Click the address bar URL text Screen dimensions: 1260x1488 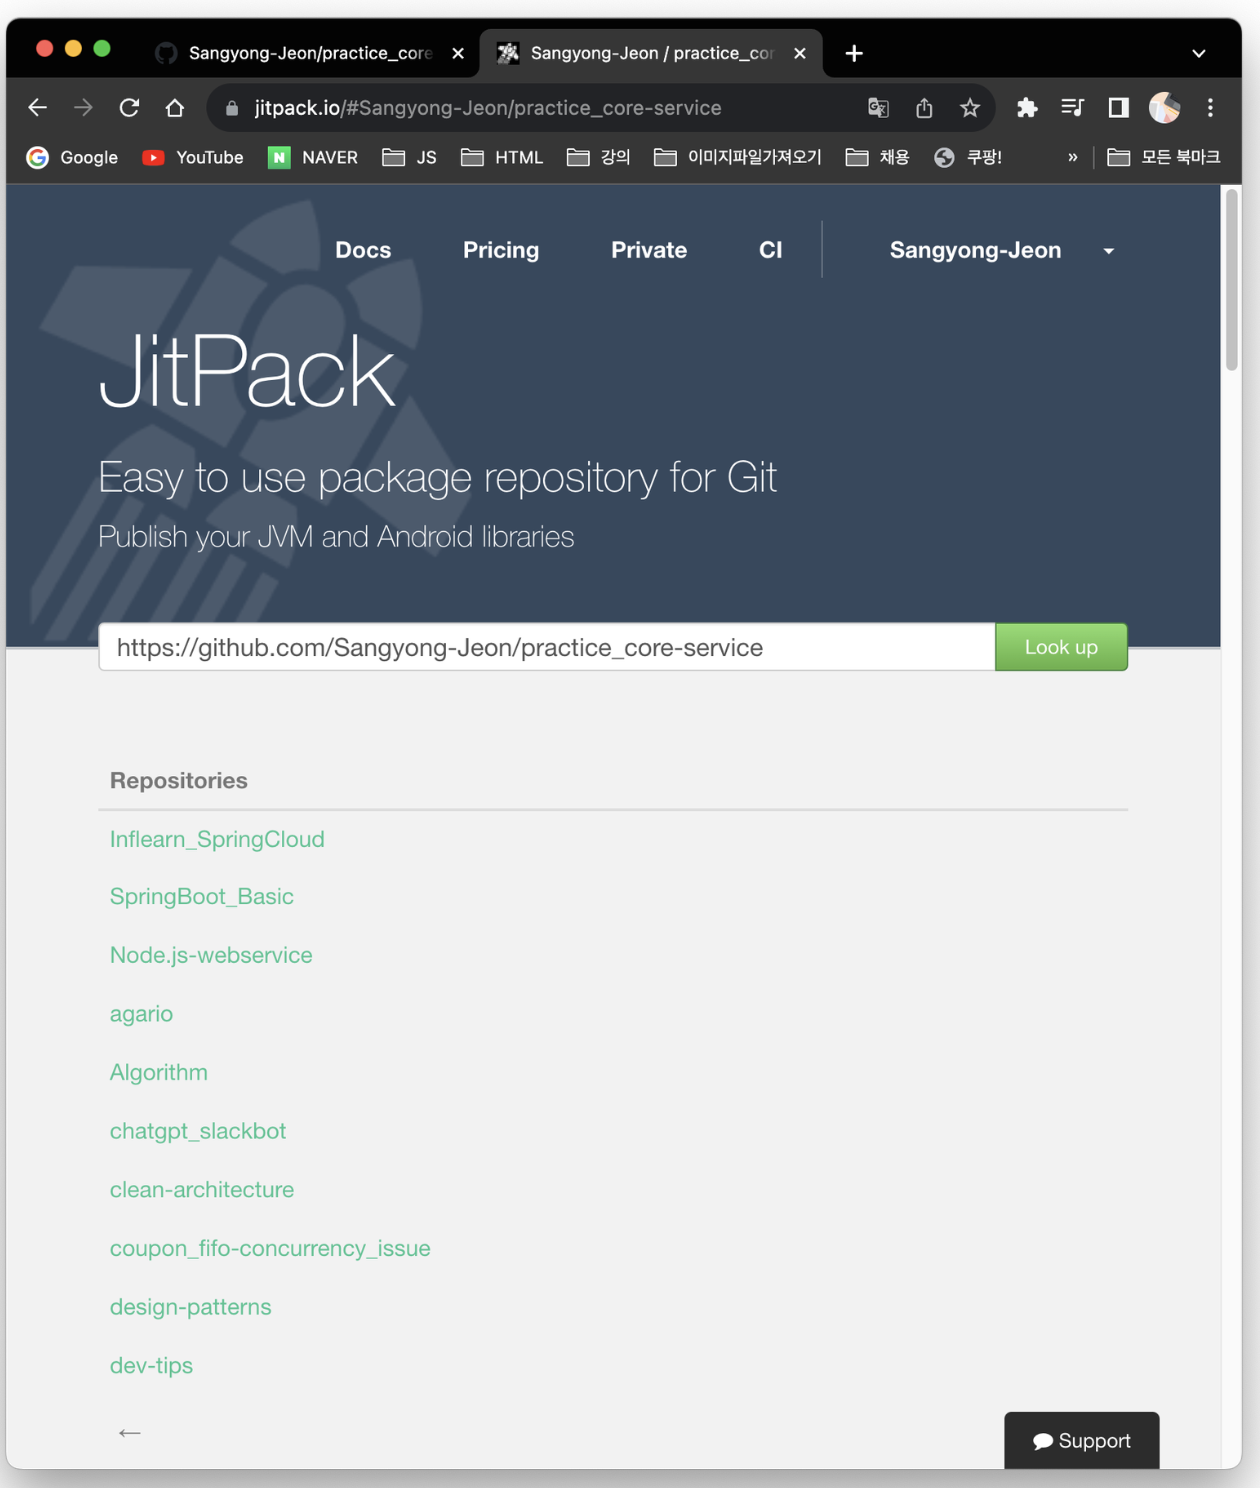488,108
